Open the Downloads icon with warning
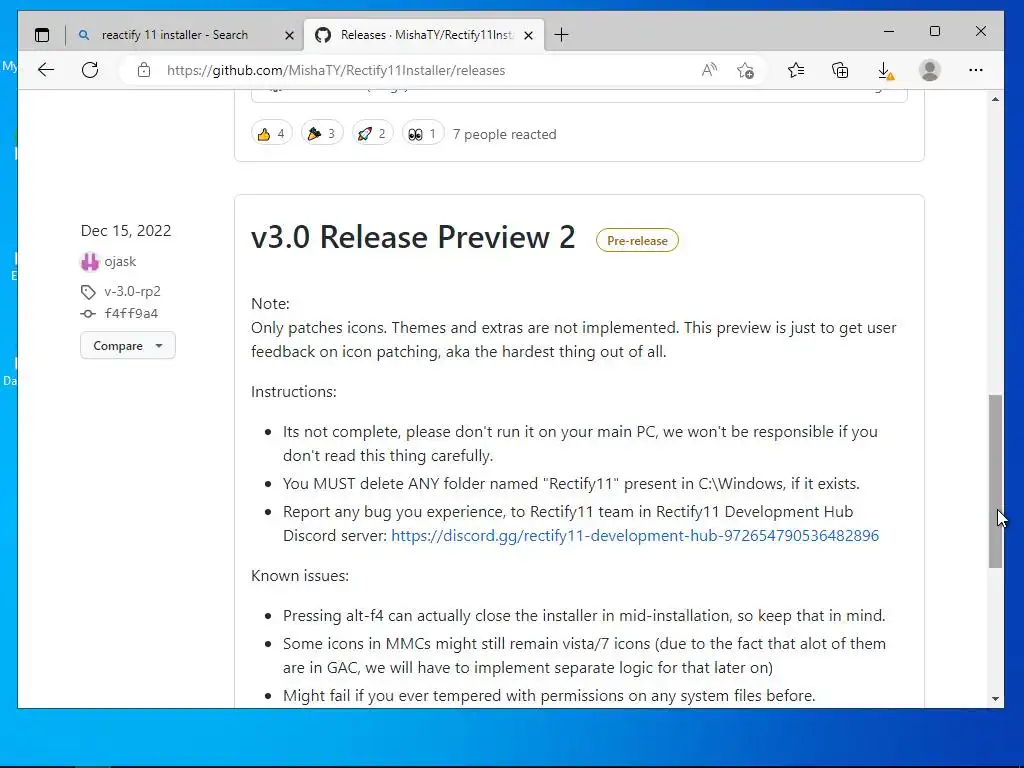The image size is (1024, 768). coord(885,71)
